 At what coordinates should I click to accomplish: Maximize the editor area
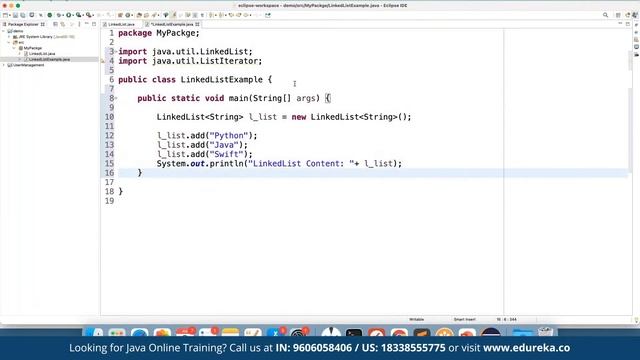[x=628, y=24]
